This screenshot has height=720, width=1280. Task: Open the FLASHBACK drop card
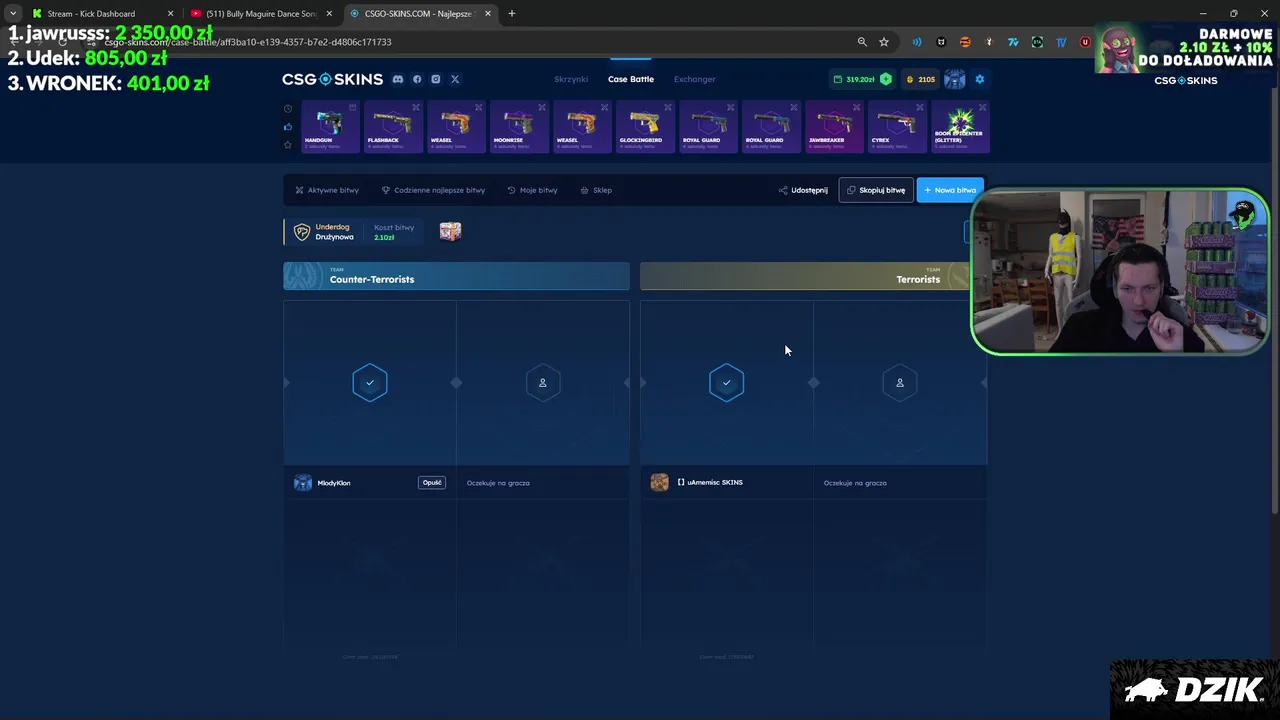click(393, 127)
